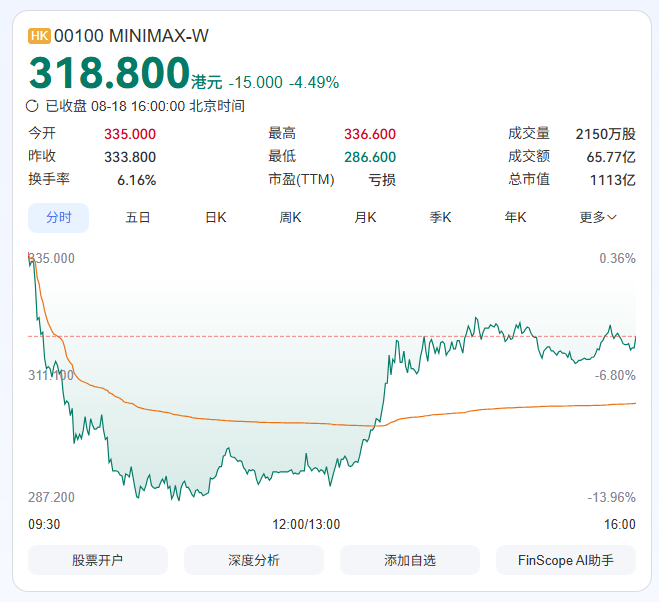Click the 已收盘 08-18 16:00:00 timestamp text
Screen dimensions: 659x602
click(145, 106)
